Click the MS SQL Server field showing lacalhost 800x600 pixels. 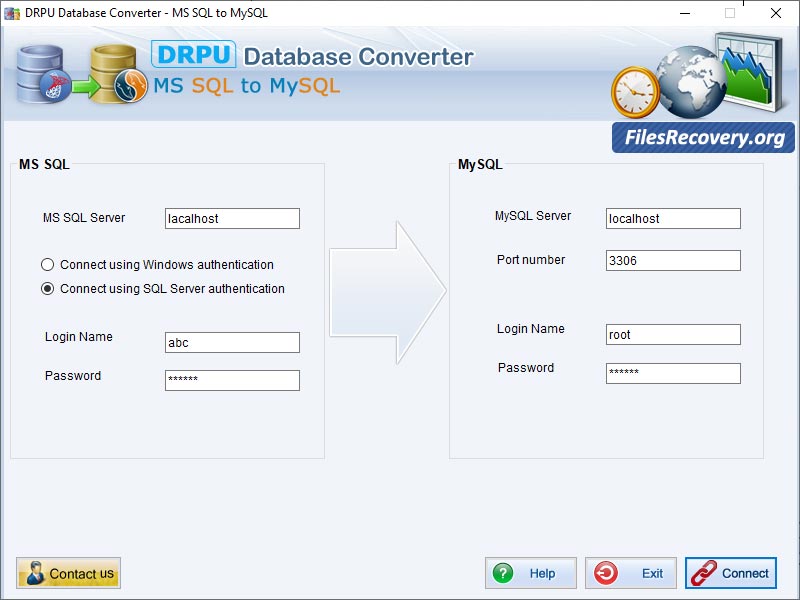coord(232,218)
